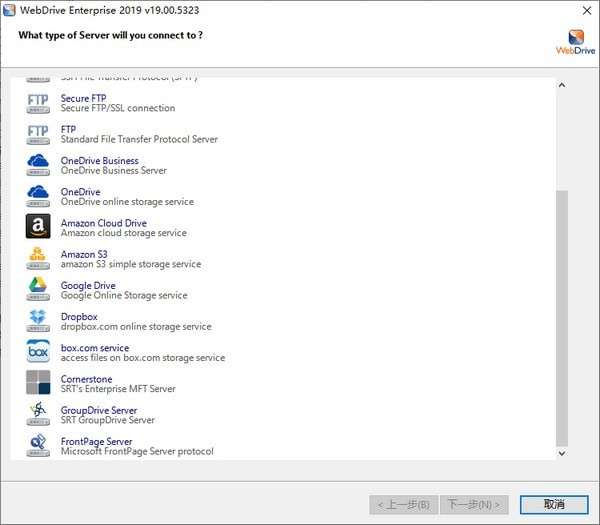Click 'amazon S3 simple storage service' description

[x=131, y=264]
